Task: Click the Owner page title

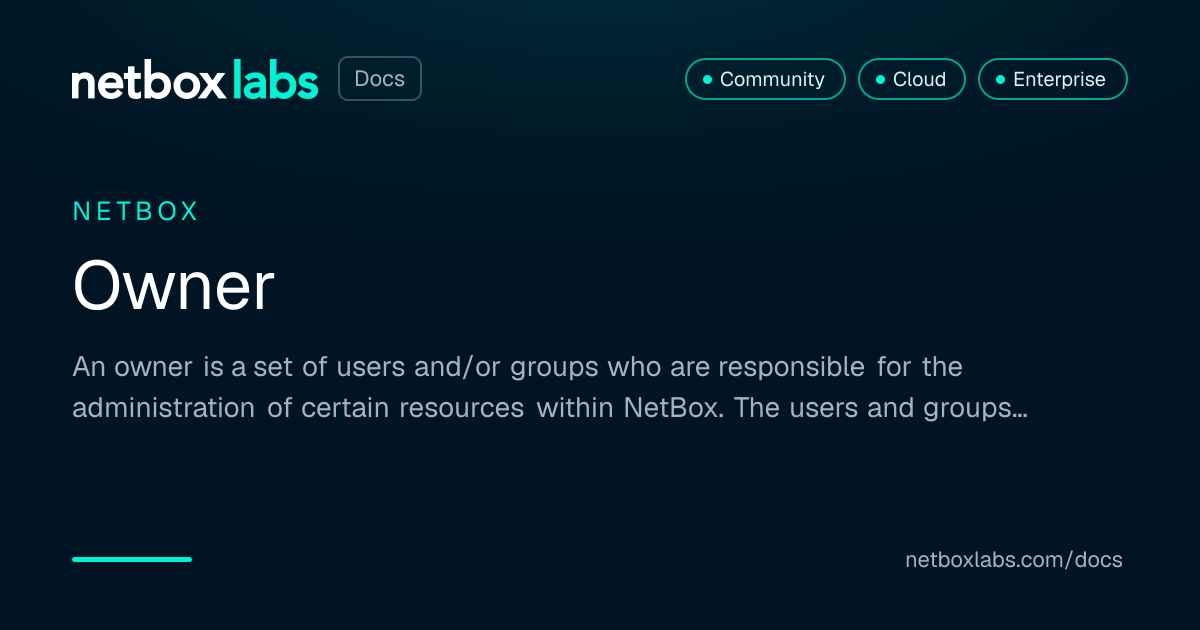Action: tap(173, 286)
